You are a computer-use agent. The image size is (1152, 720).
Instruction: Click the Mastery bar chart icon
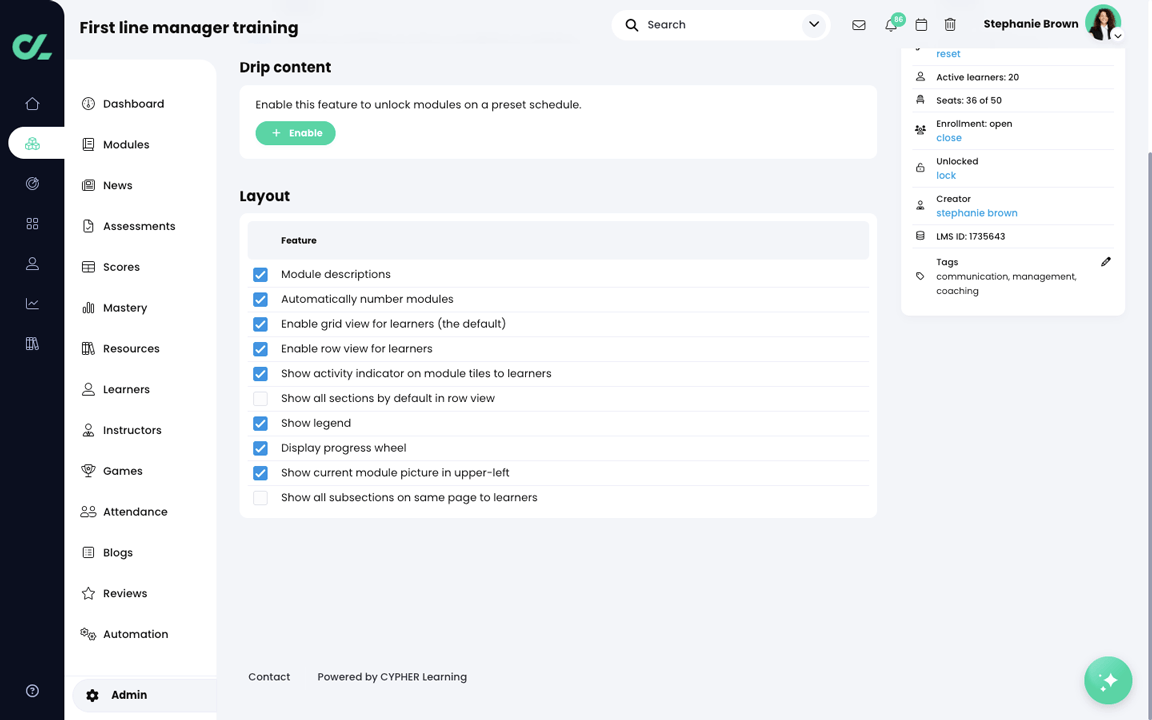point(88,308)
